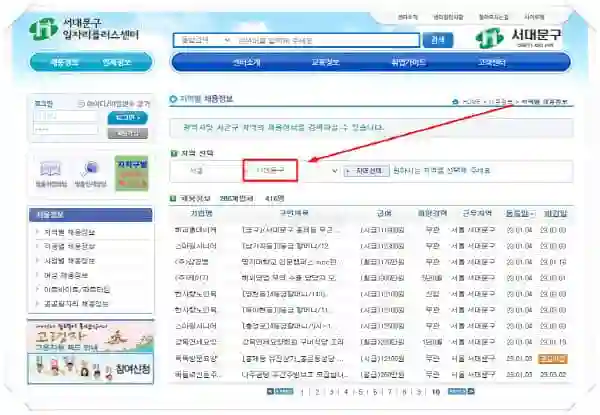Expand the third area dropdown with the chevron
Viewport: 600px width, 415px height.
[x=334, y=171]
